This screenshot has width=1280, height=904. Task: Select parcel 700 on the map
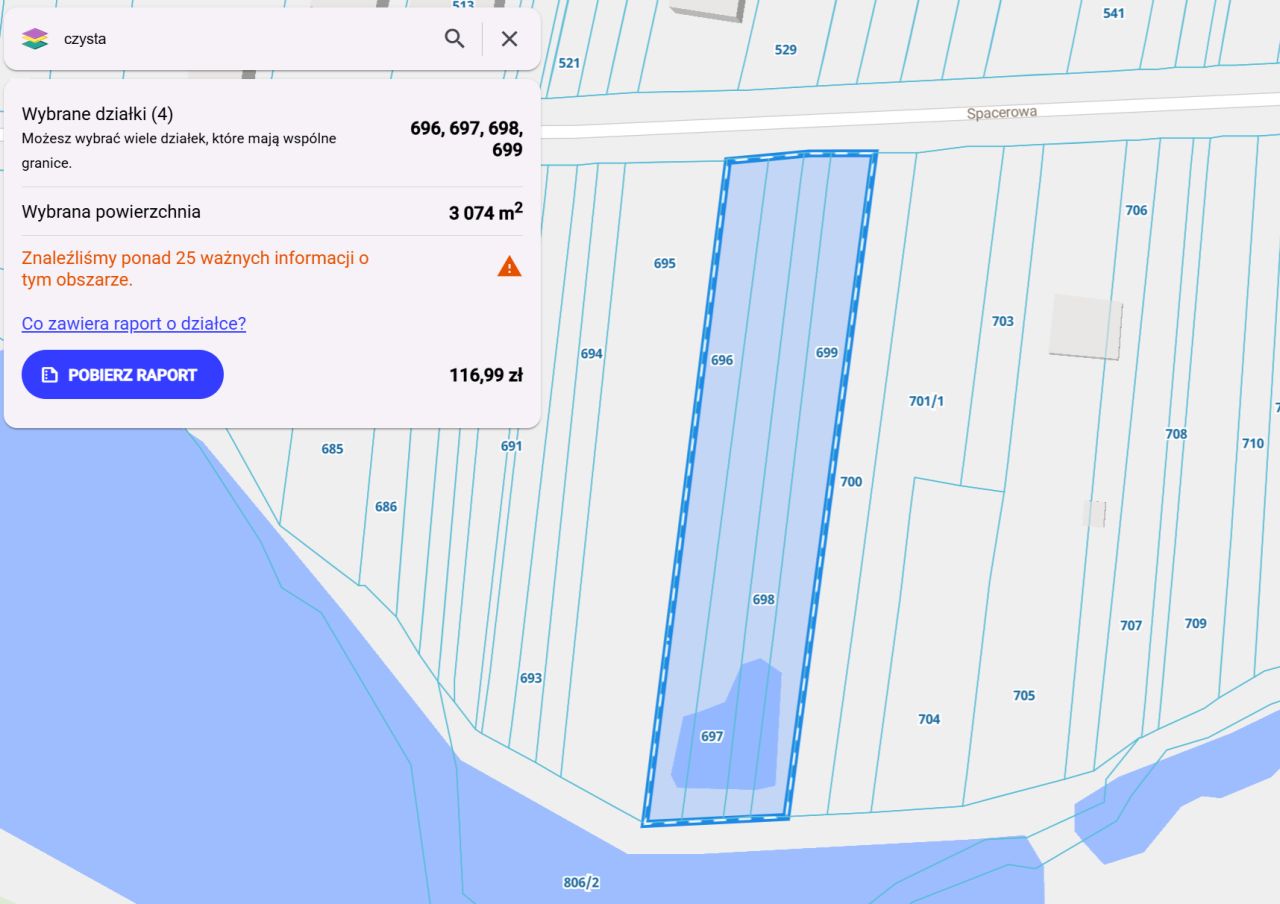tap(851, 482)
